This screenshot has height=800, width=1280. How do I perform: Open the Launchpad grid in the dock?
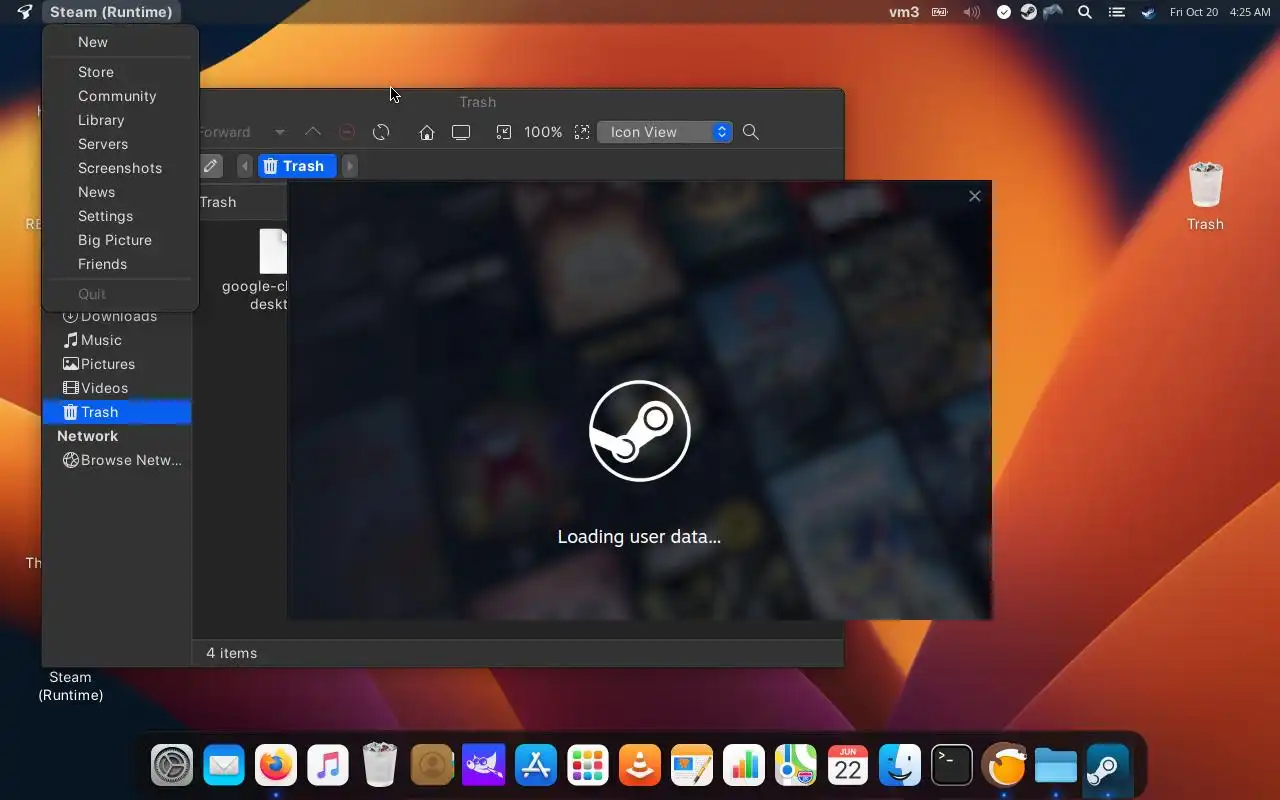(588, 767)
